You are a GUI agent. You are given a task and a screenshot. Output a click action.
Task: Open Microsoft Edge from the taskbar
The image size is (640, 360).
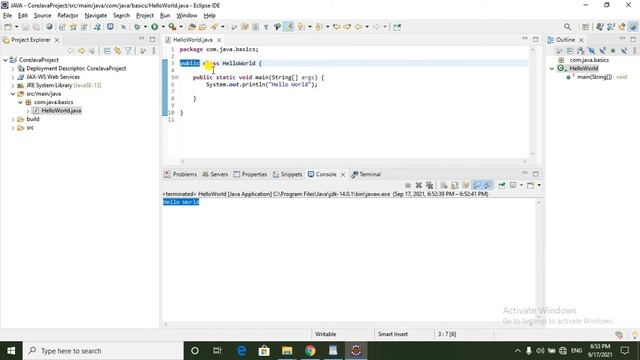click(241, 351)
